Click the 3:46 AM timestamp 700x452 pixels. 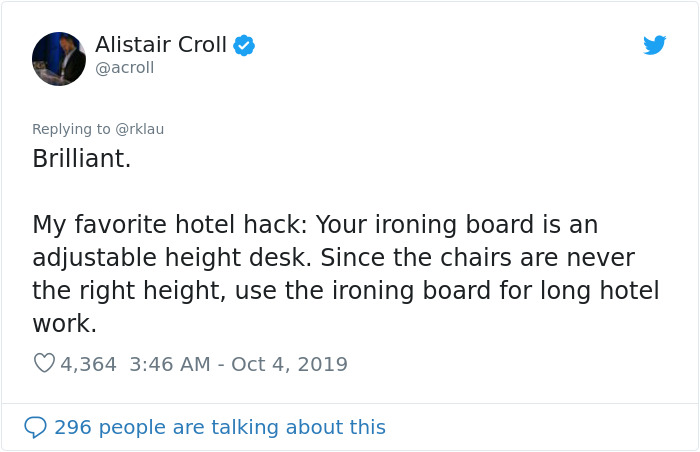pos(171,364)
